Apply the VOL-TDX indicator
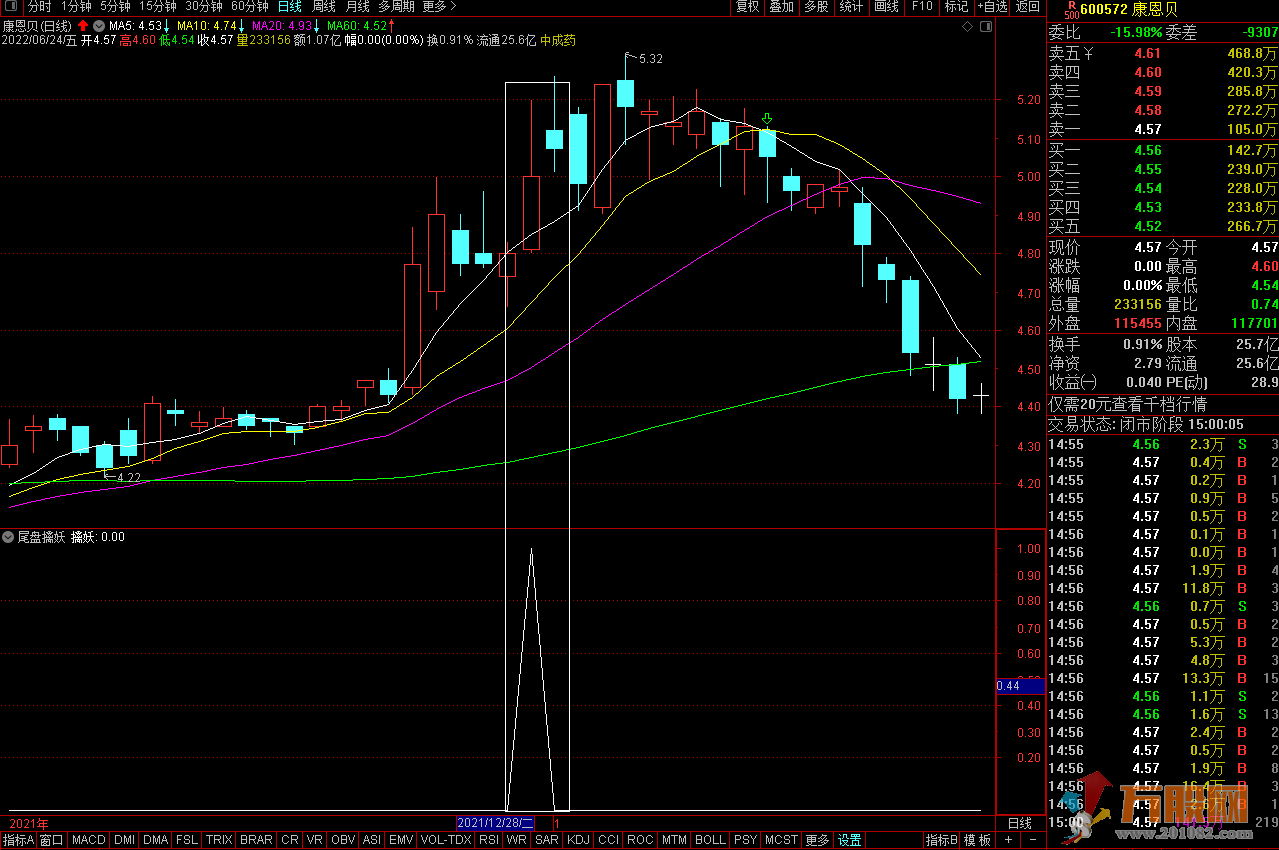1279x850 pixels. pos(446,840)
